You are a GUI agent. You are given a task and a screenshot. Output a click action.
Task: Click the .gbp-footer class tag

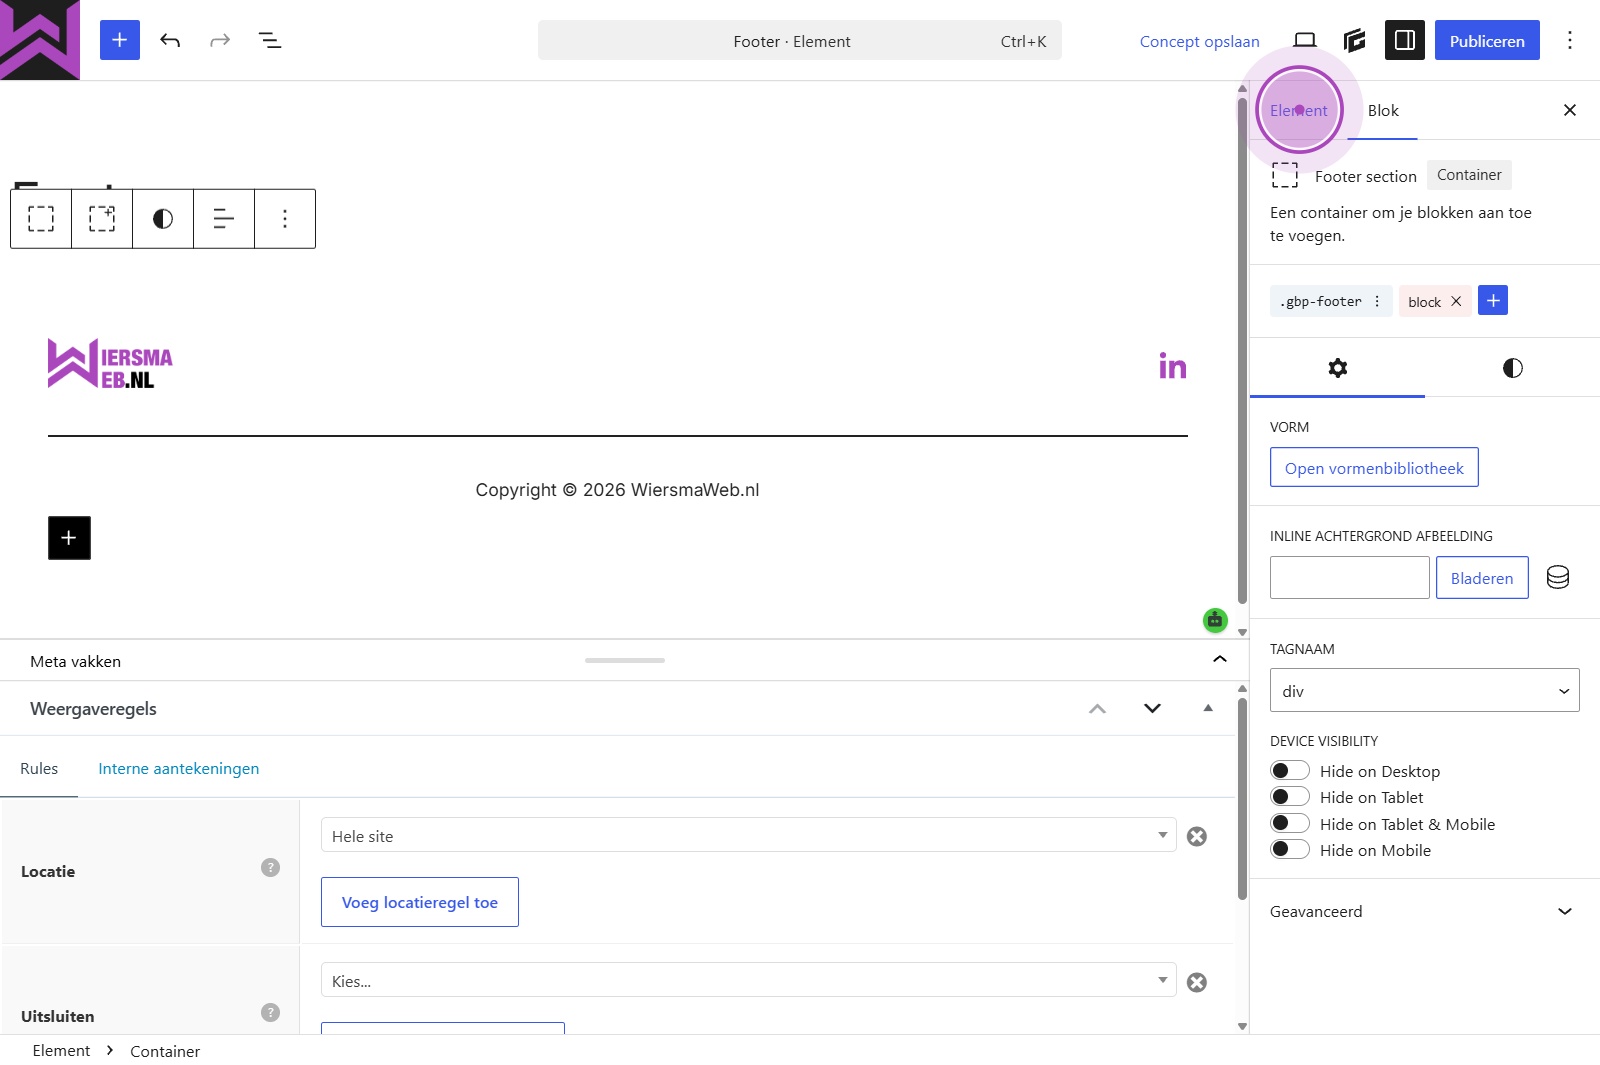(1321, 301)
